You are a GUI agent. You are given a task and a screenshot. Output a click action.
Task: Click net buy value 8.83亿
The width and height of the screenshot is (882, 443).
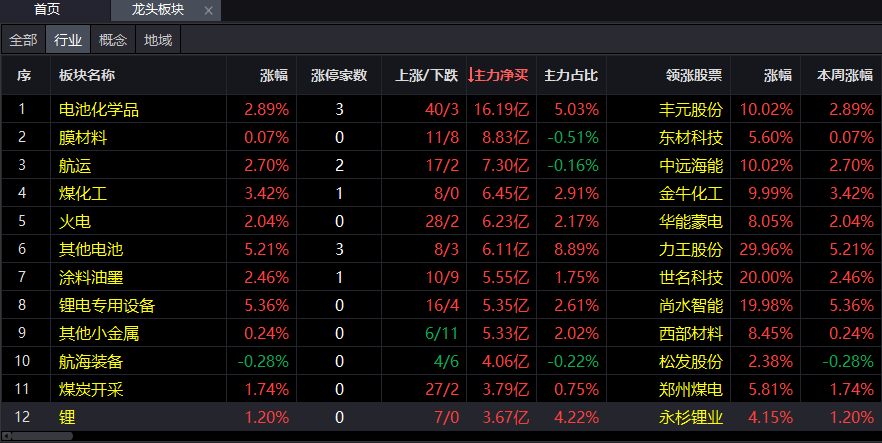(506, 137)
